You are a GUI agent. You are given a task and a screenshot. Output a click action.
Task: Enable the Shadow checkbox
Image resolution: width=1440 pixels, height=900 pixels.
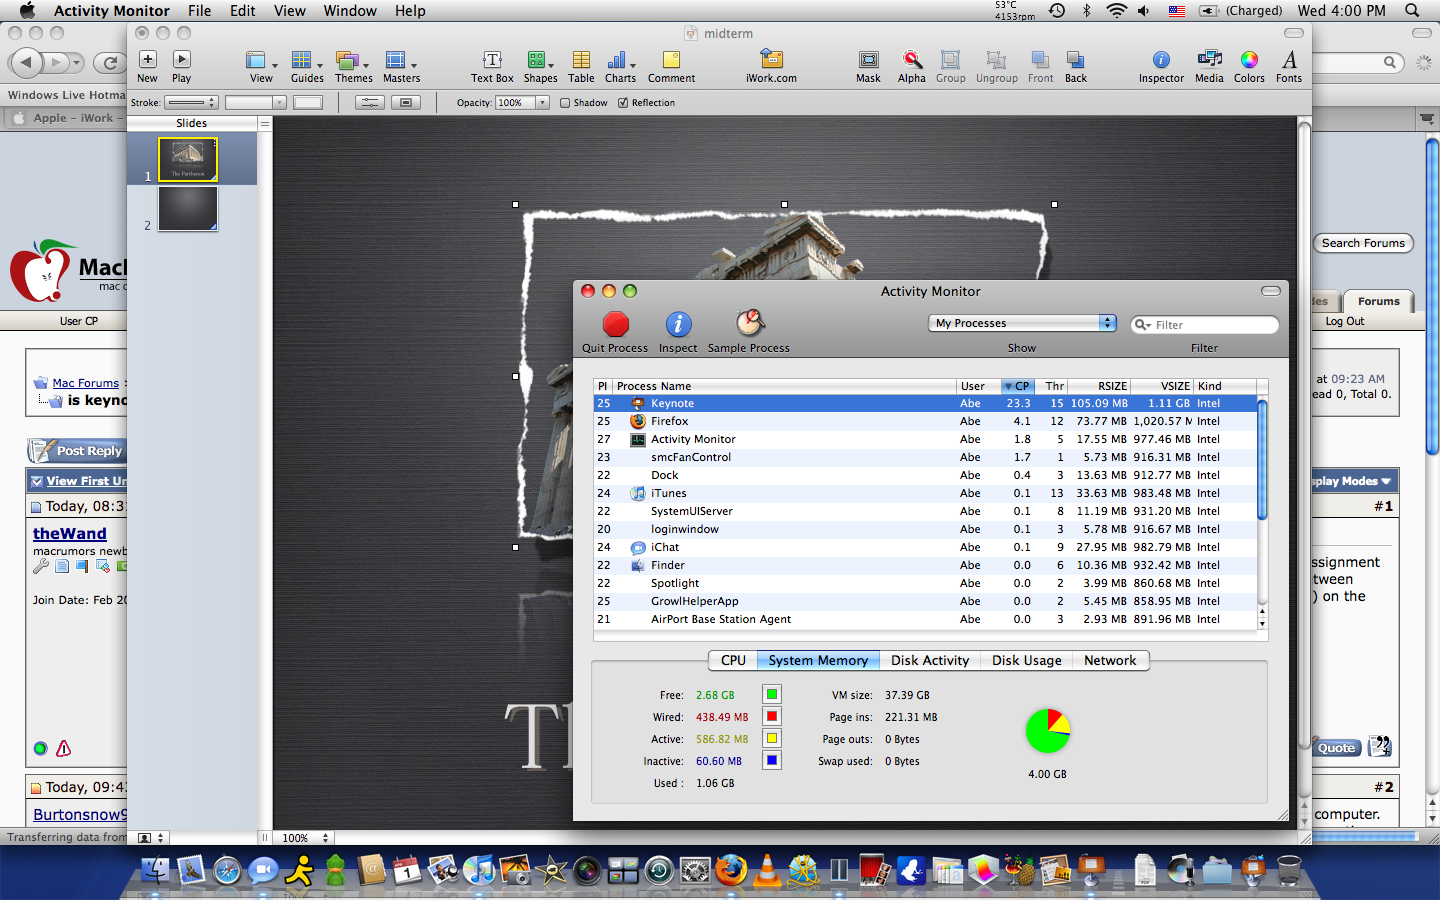[565, 103]
